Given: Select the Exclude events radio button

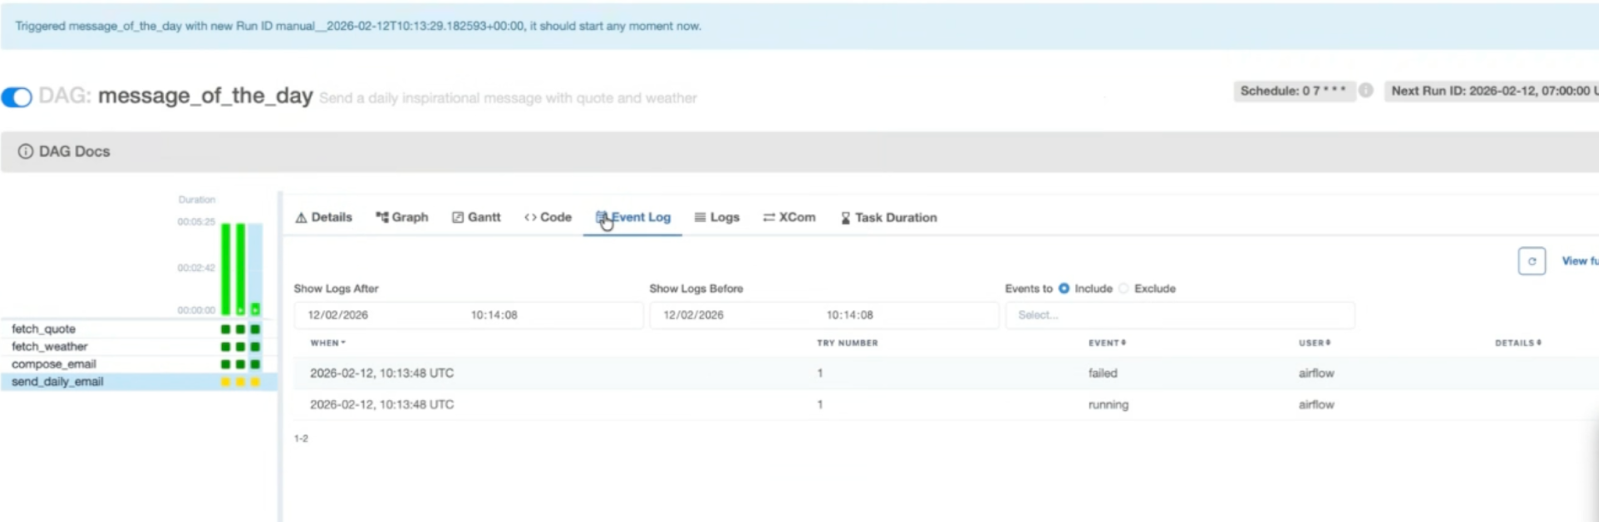Looking at the screenshot, I should (x=1124, y=289).
